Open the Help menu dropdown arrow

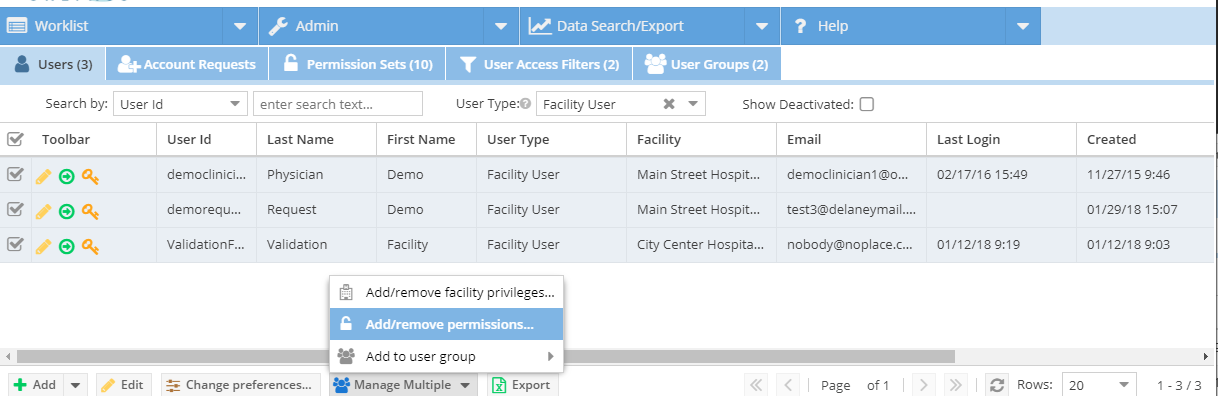click(1022, 27)
